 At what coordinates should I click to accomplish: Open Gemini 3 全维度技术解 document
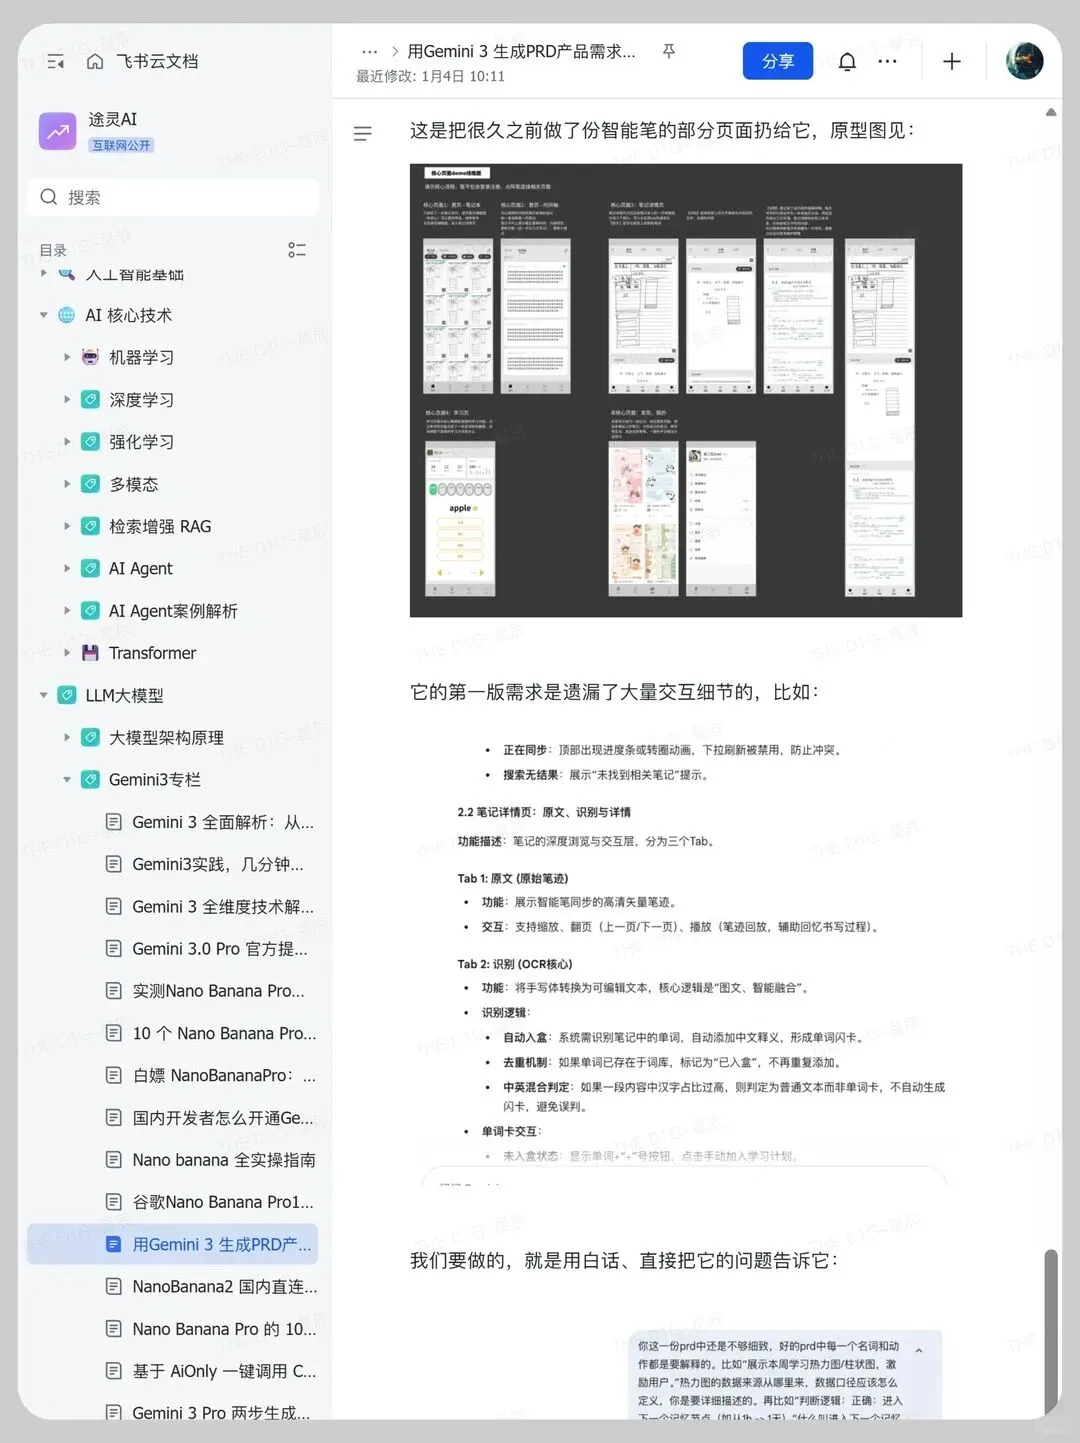coord(223,906)
